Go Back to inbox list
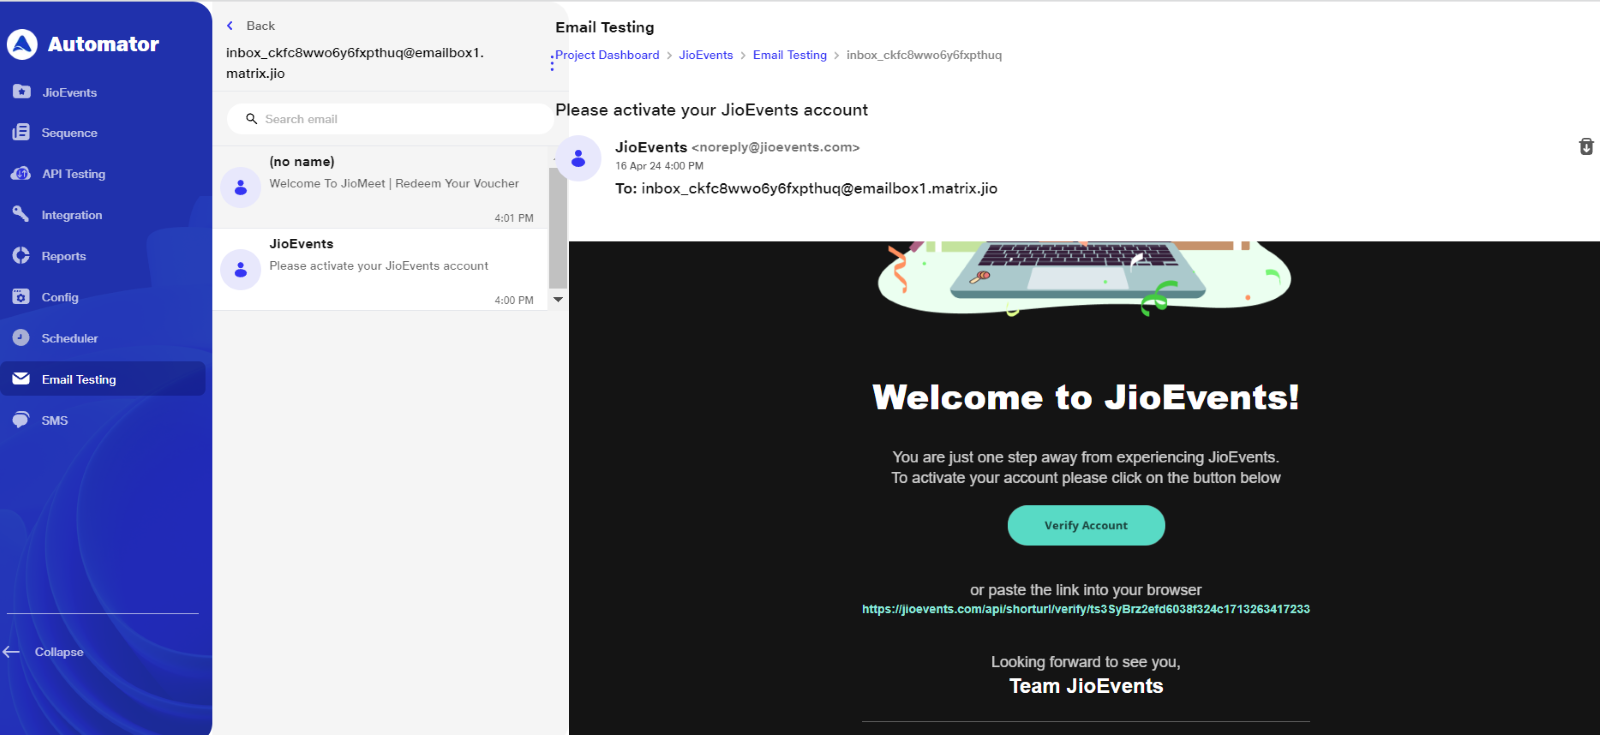The image size is (1600, 735). click(260, 26)
